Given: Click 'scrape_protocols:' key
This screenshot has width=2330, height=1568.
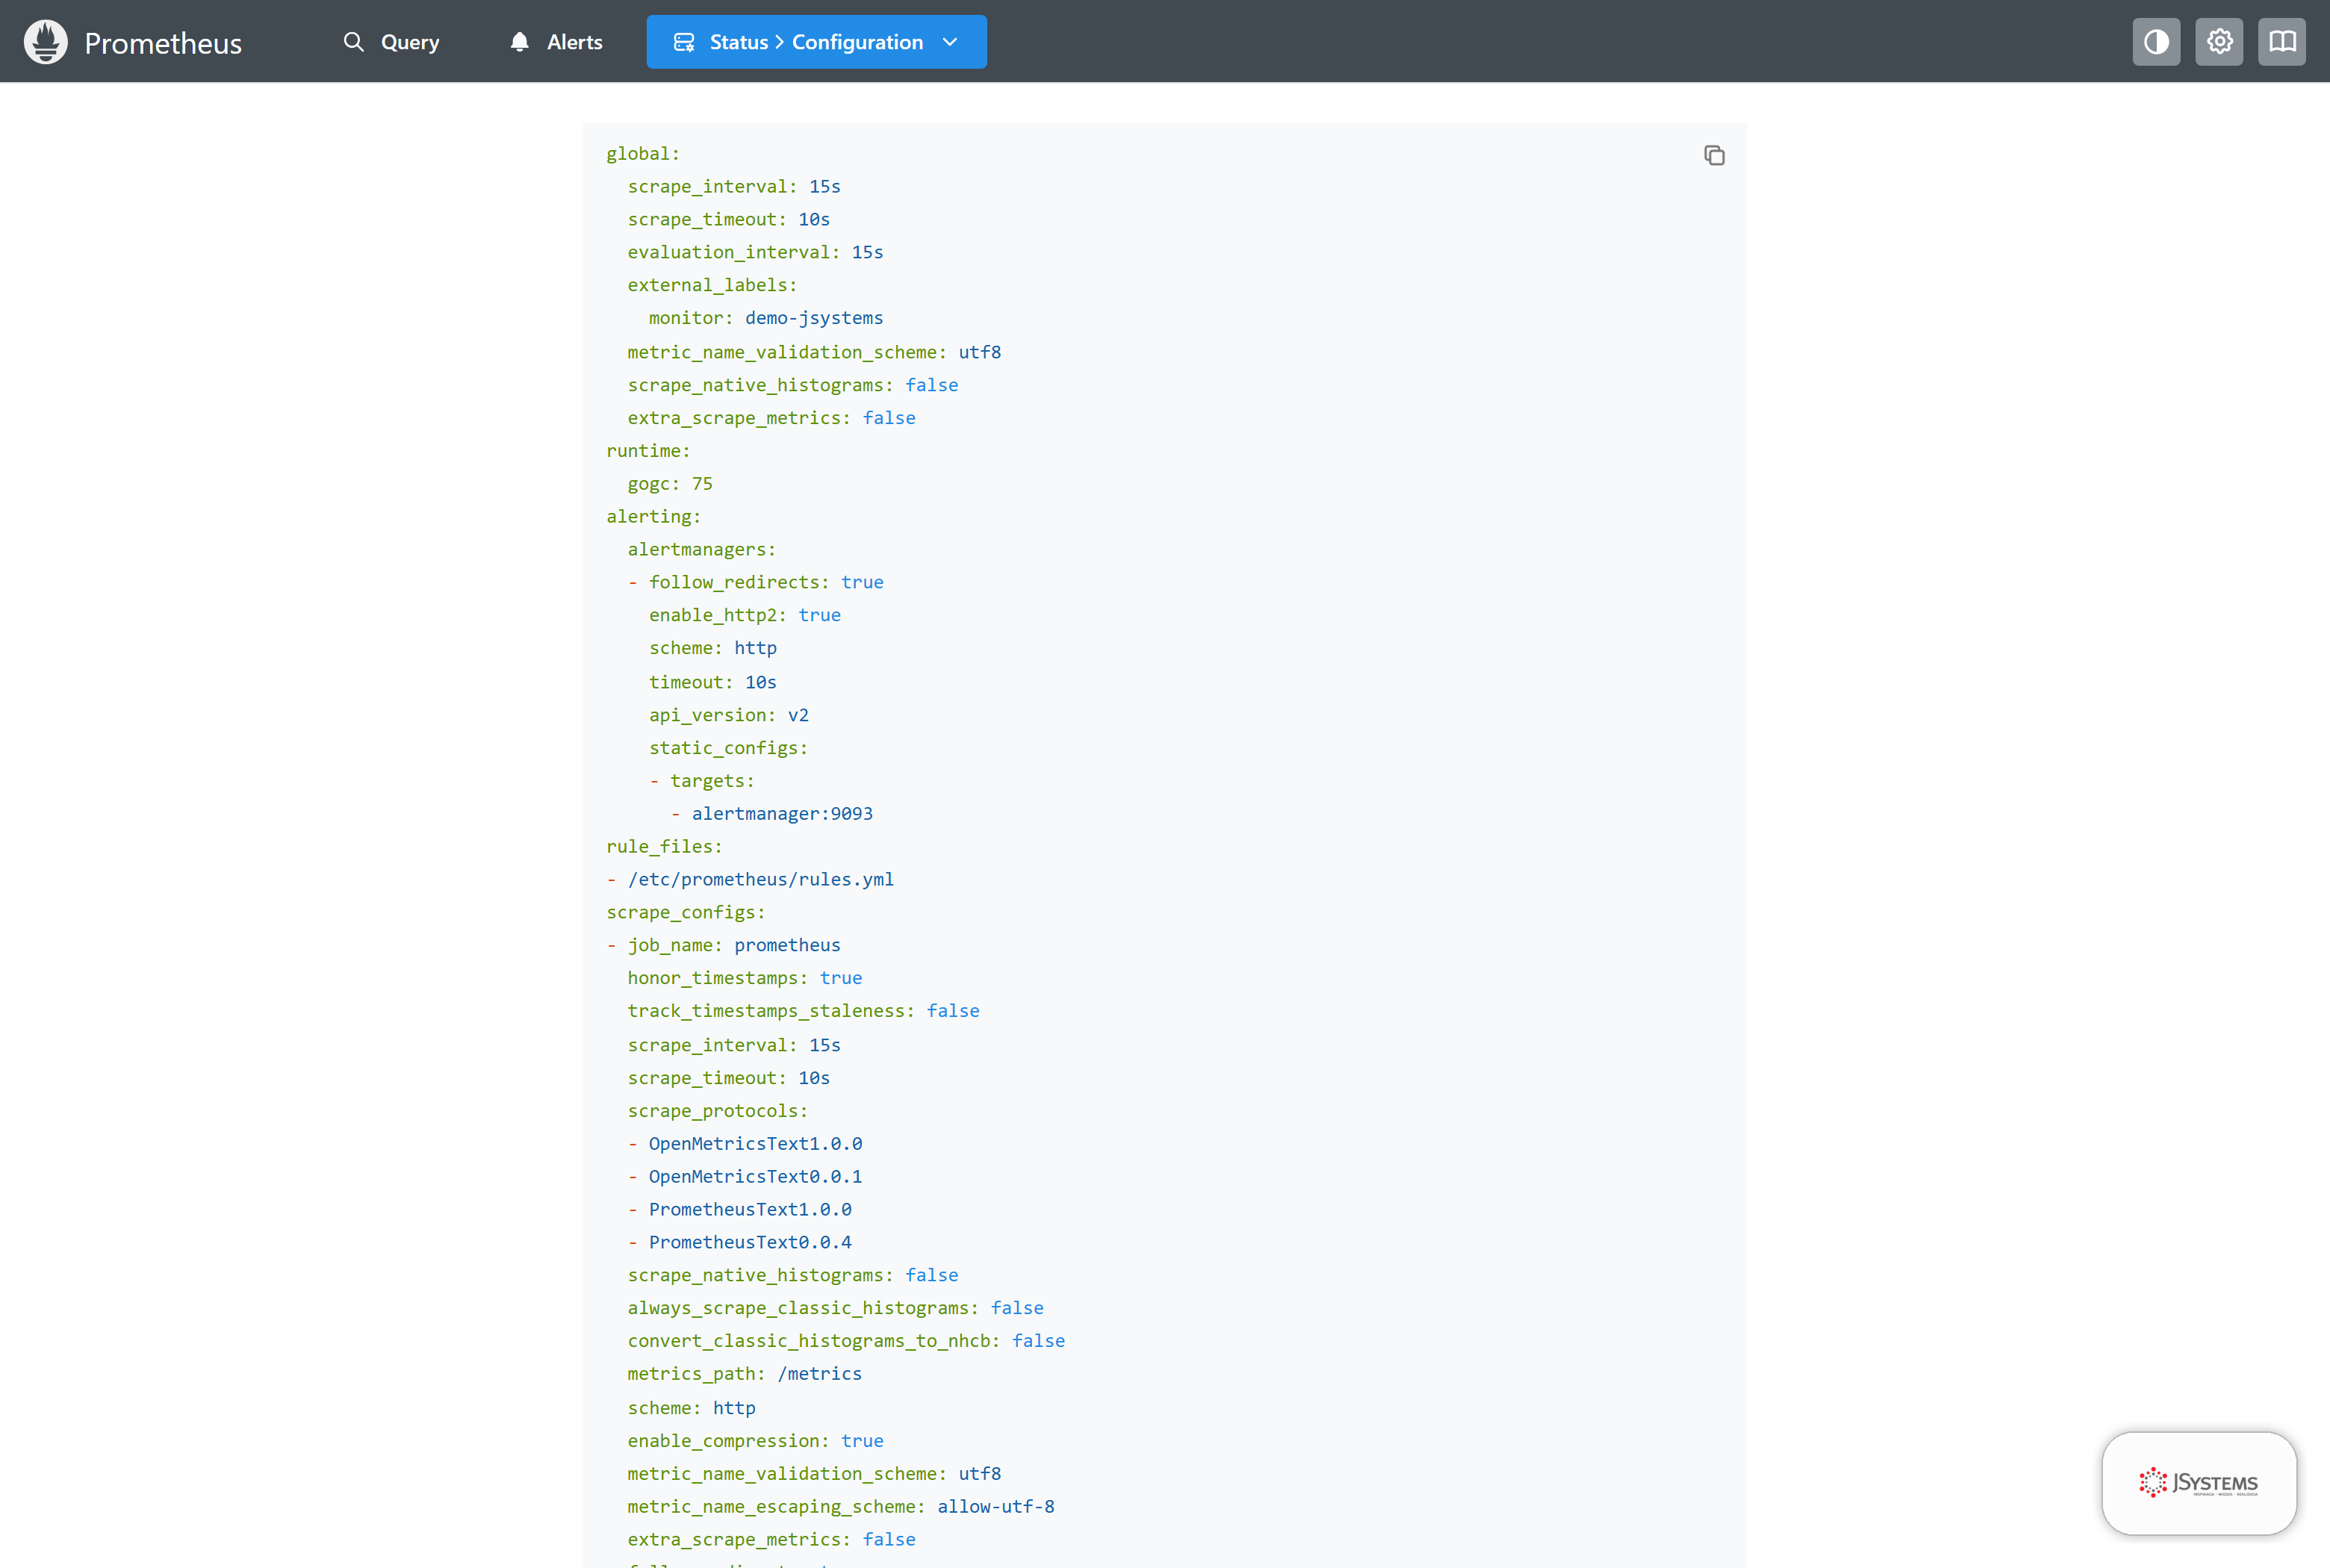Looking at the screenshot, I should [x=717, y=1111].
